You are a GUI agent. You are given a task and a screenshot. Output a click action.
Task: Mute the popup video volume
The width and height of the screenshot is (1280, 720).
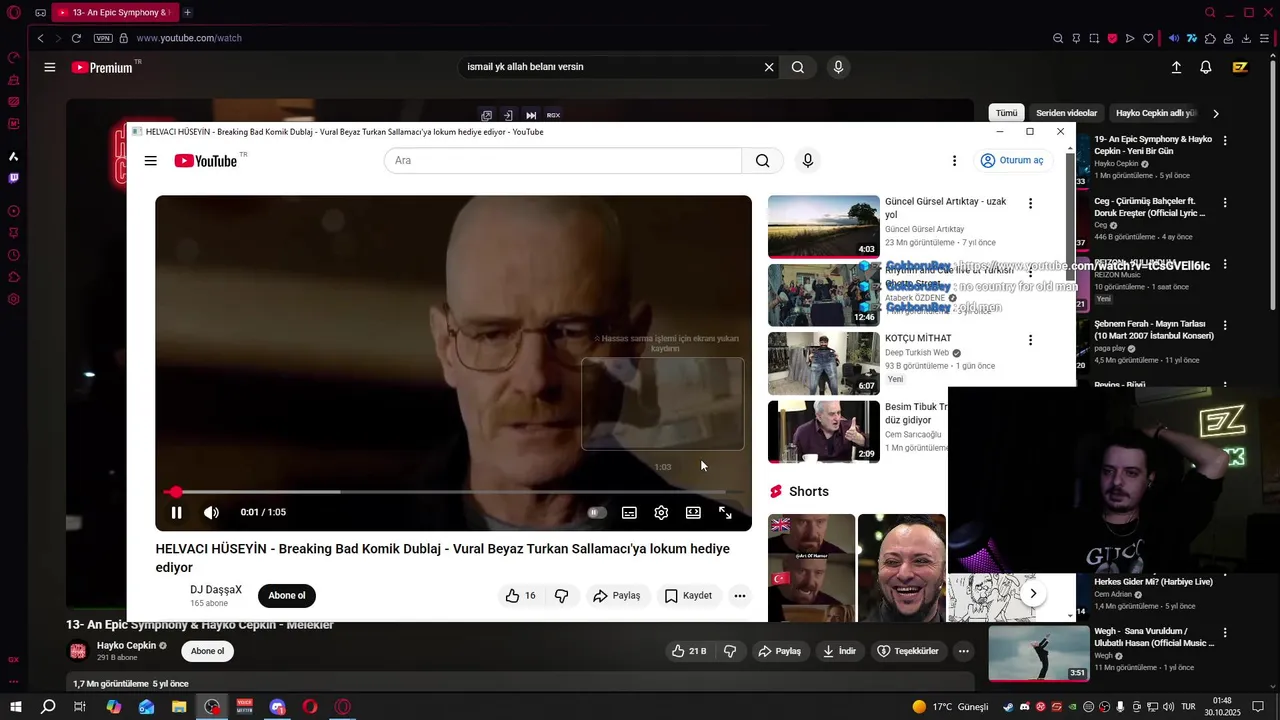(211, 512)
